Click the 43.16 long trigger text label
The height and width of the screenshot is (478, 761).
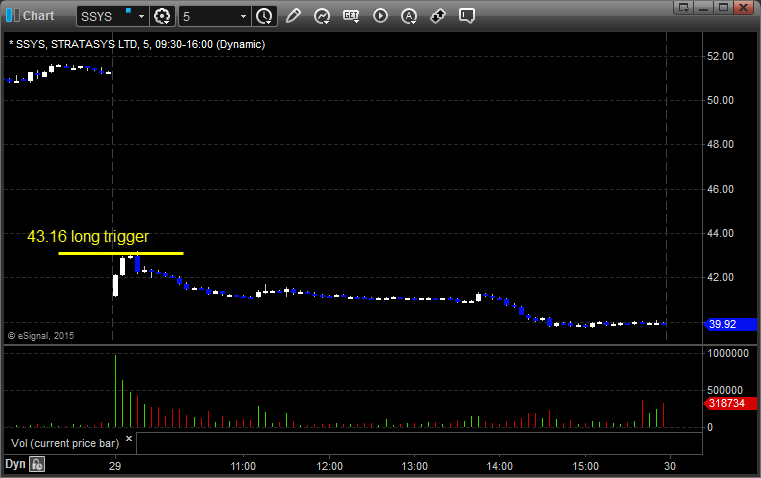[88, 237]
